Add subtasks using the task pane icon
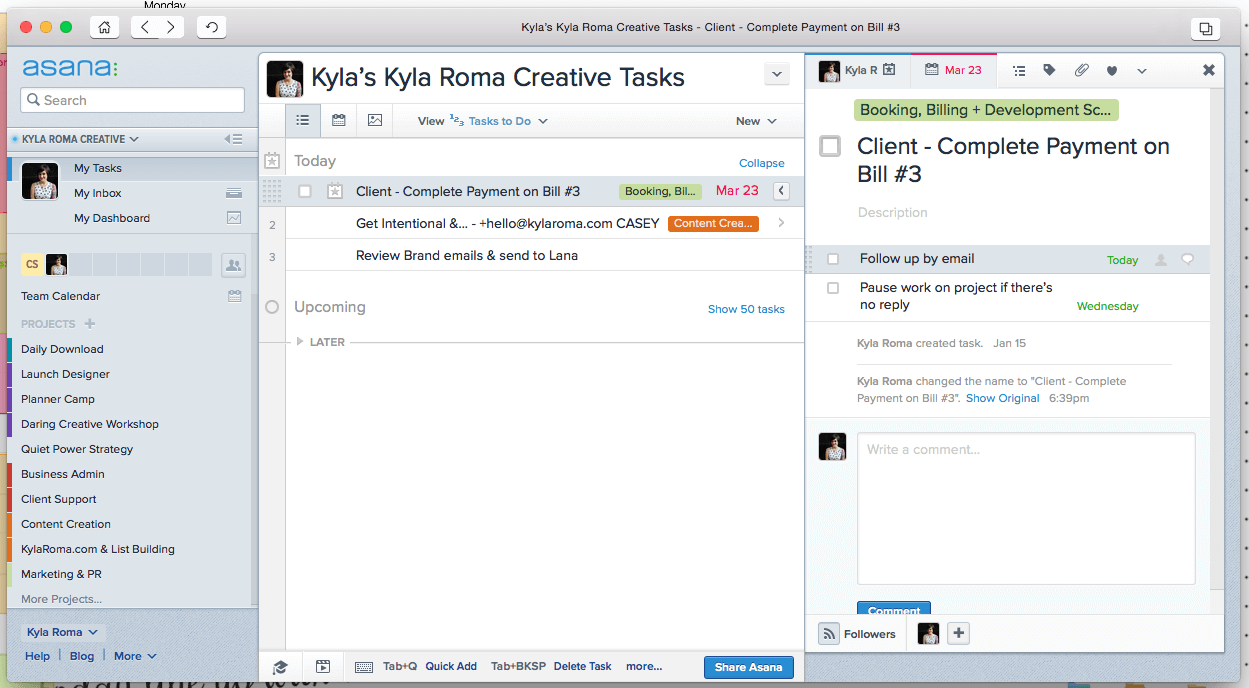 pyautogui.click(x=1019, y=70)
